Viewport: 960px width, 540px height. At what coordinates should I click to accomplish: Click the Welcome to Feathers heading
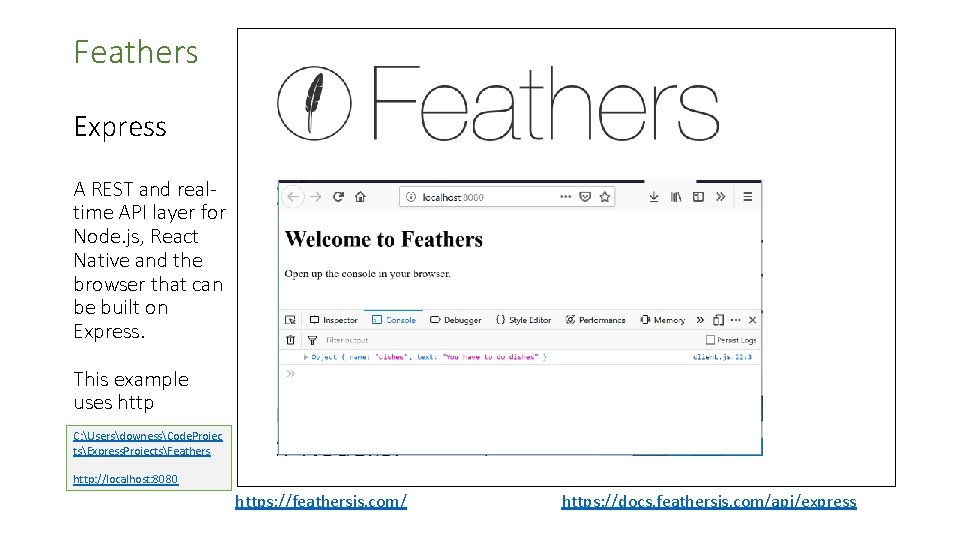click(x=384, y=239)
